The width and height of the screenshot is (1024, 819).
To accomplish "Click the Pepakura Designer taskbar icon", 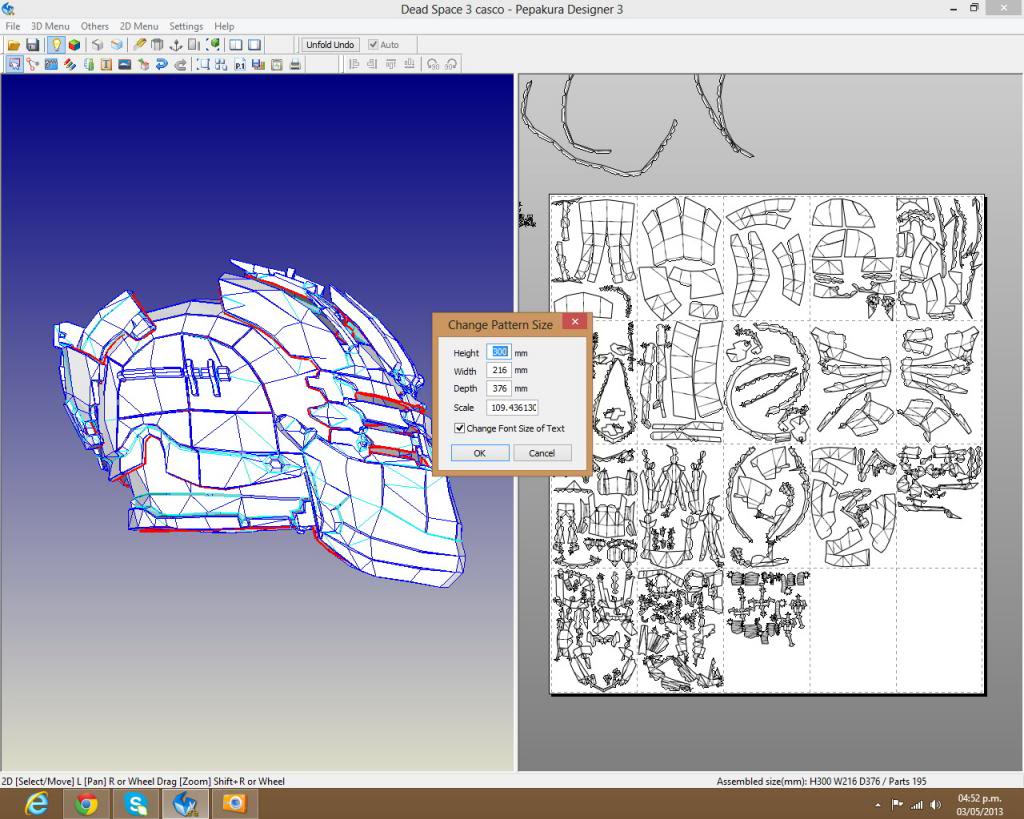I will [185, 803].
